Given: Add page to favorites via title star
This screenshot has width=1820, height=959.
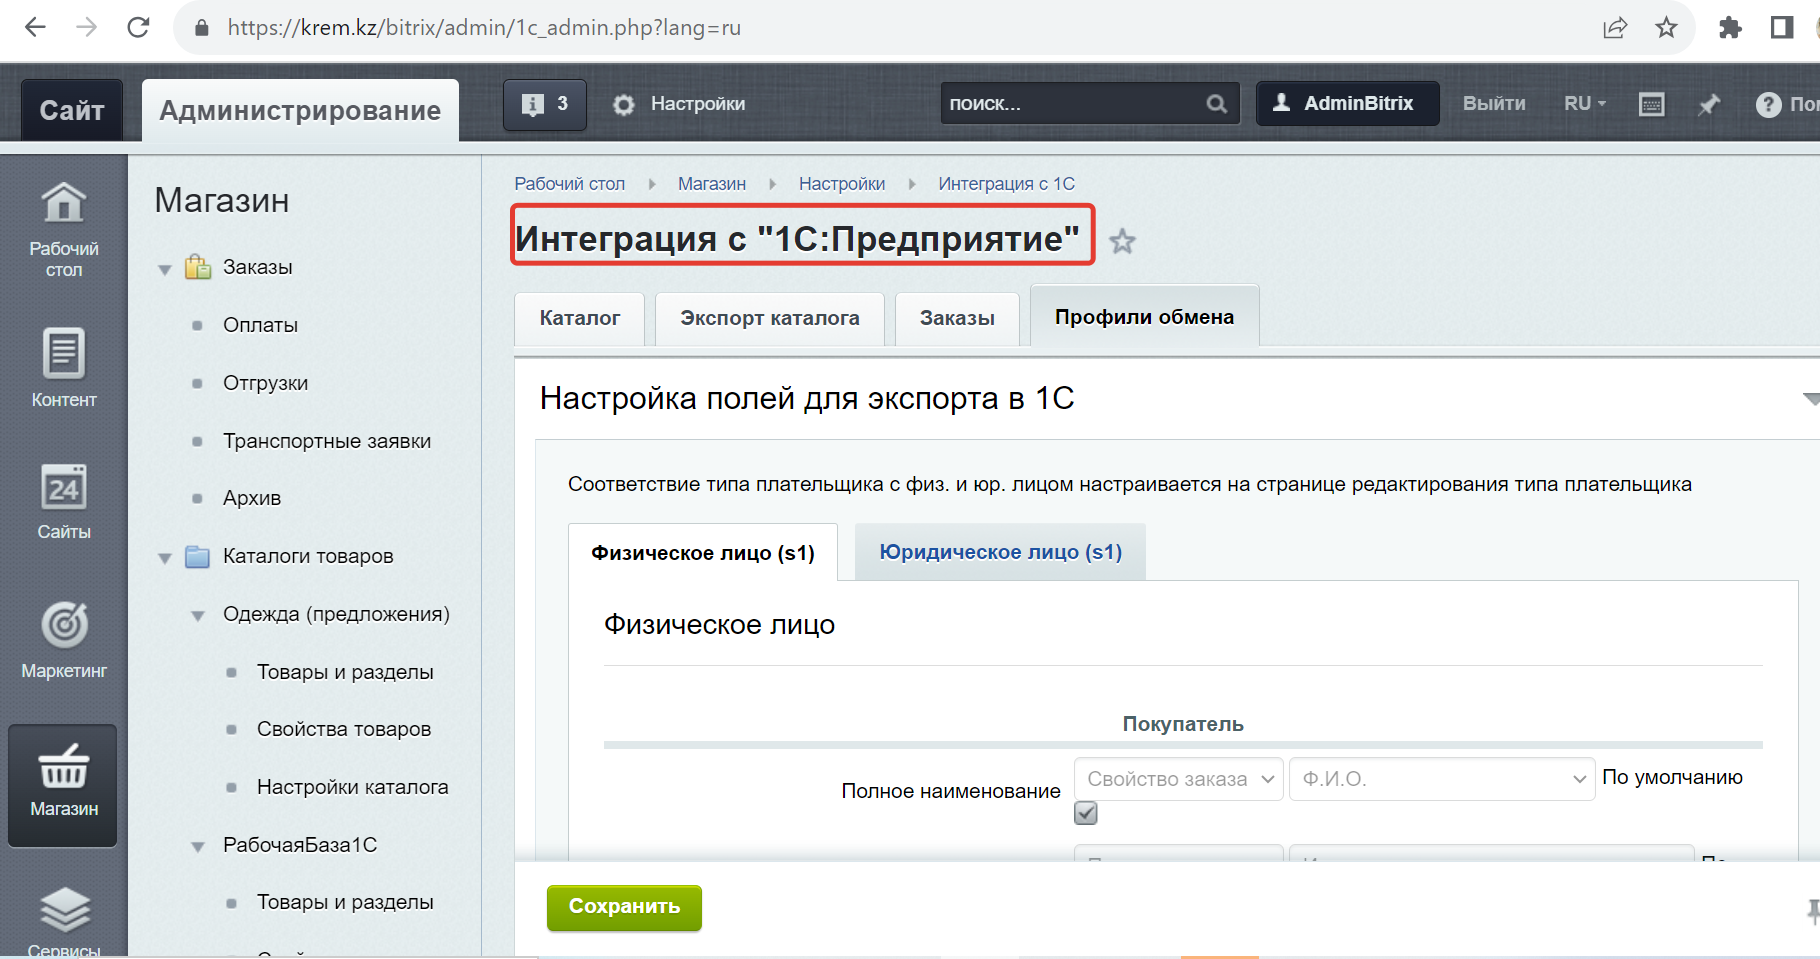Looking at the screenshot, I should coord(1122,241).
